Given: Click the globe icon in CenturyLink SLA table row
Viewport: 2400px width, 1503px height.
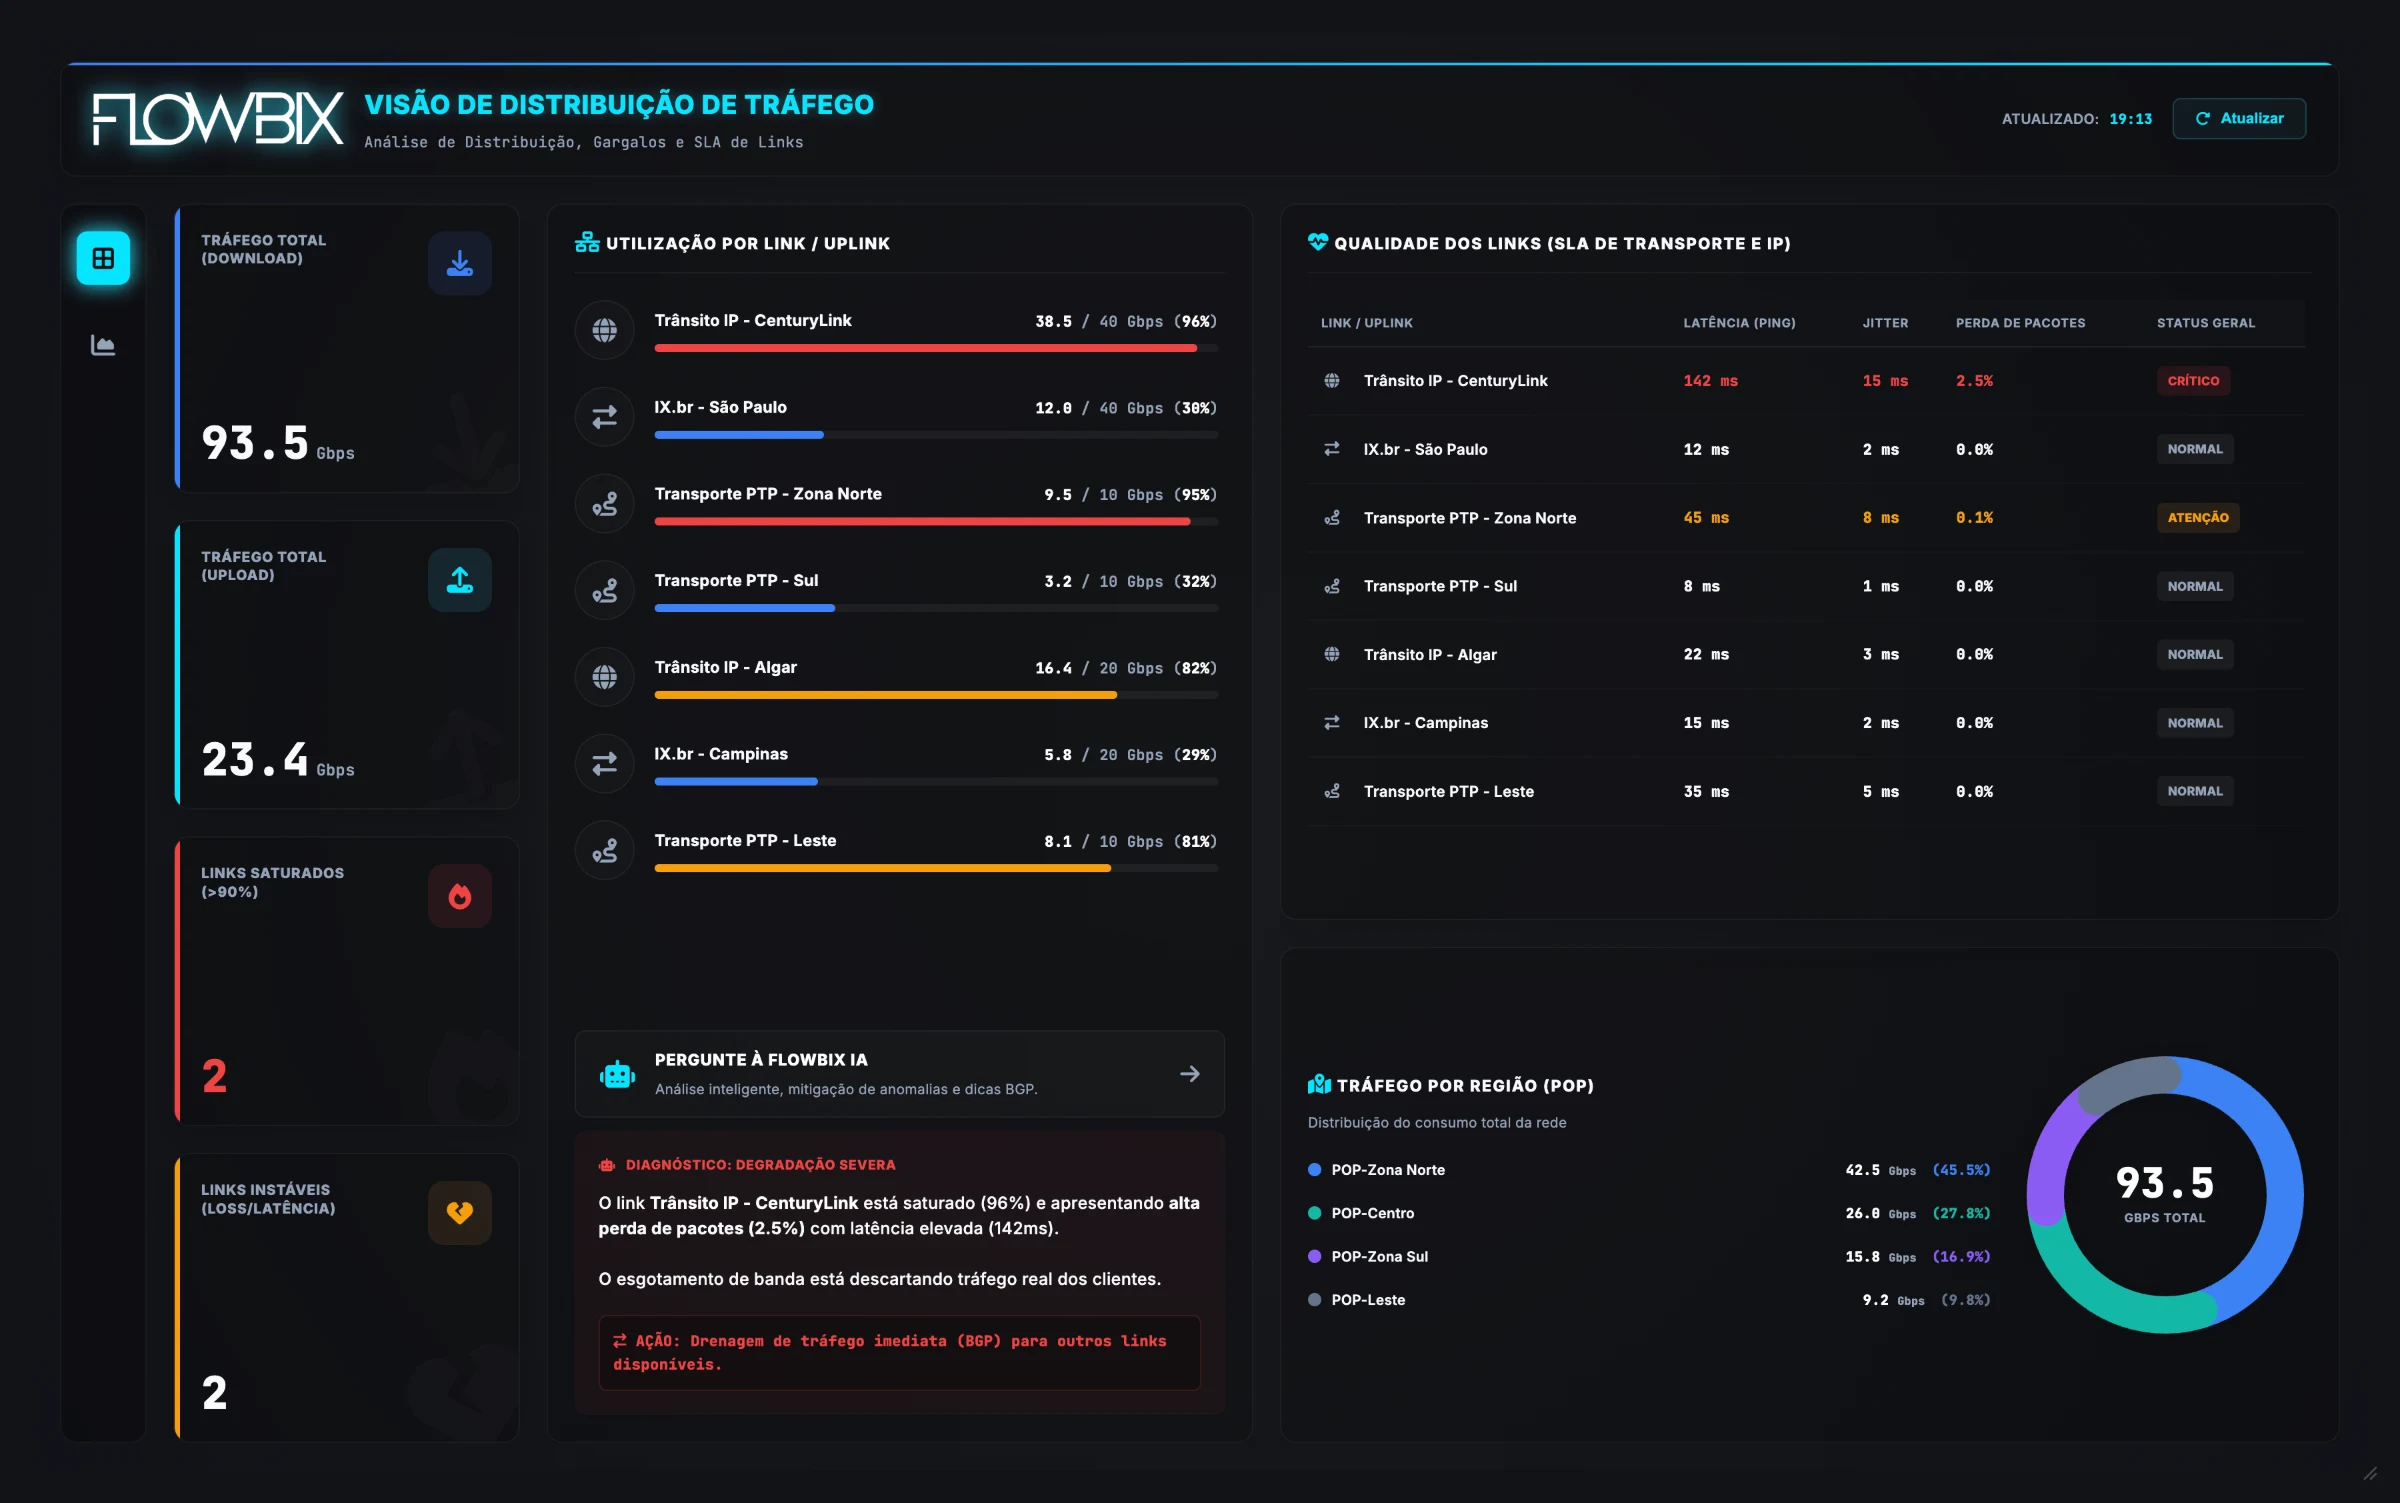Looking at the screenshot, I should (1332, 381).
